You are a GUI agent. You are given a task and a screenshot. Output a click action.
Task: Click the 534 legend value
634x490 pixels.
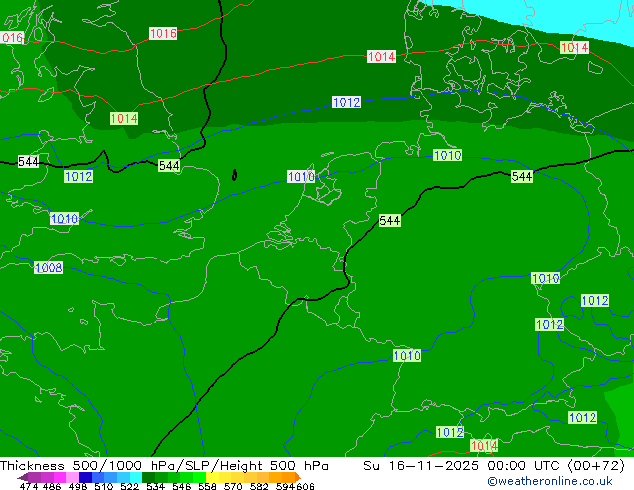pyautogui.click(x=155, y=486)
